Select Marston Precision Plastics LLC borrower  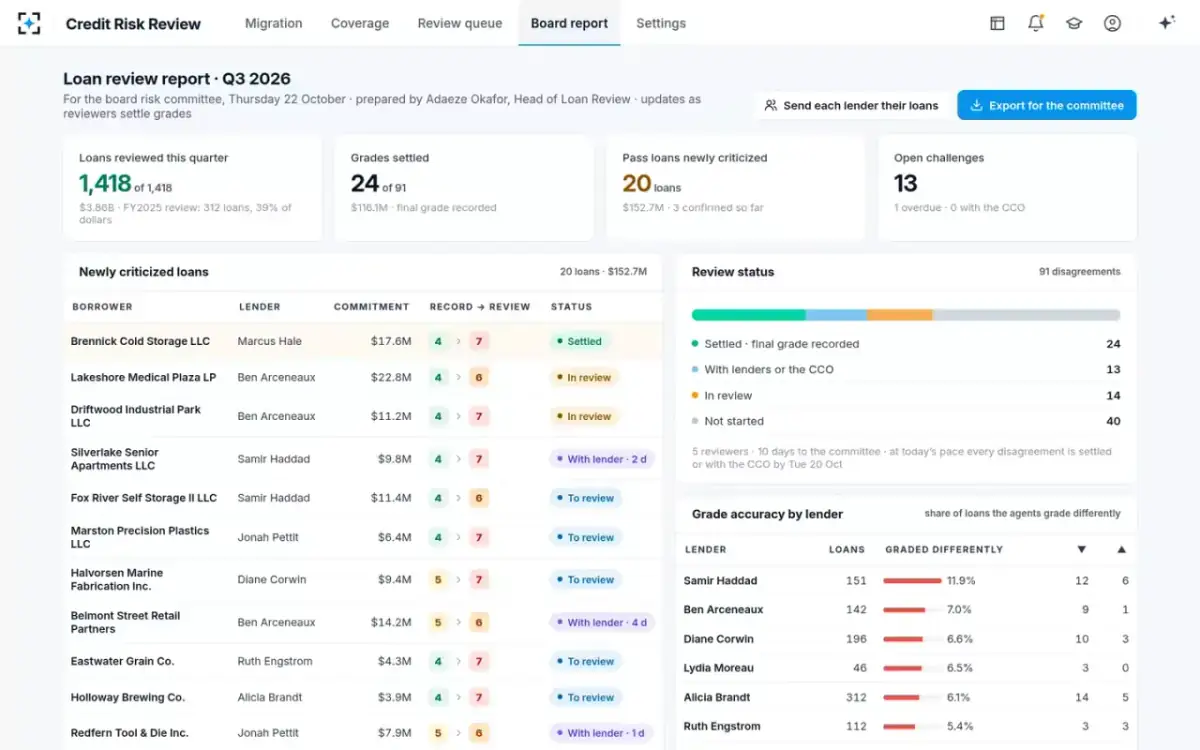140,537
